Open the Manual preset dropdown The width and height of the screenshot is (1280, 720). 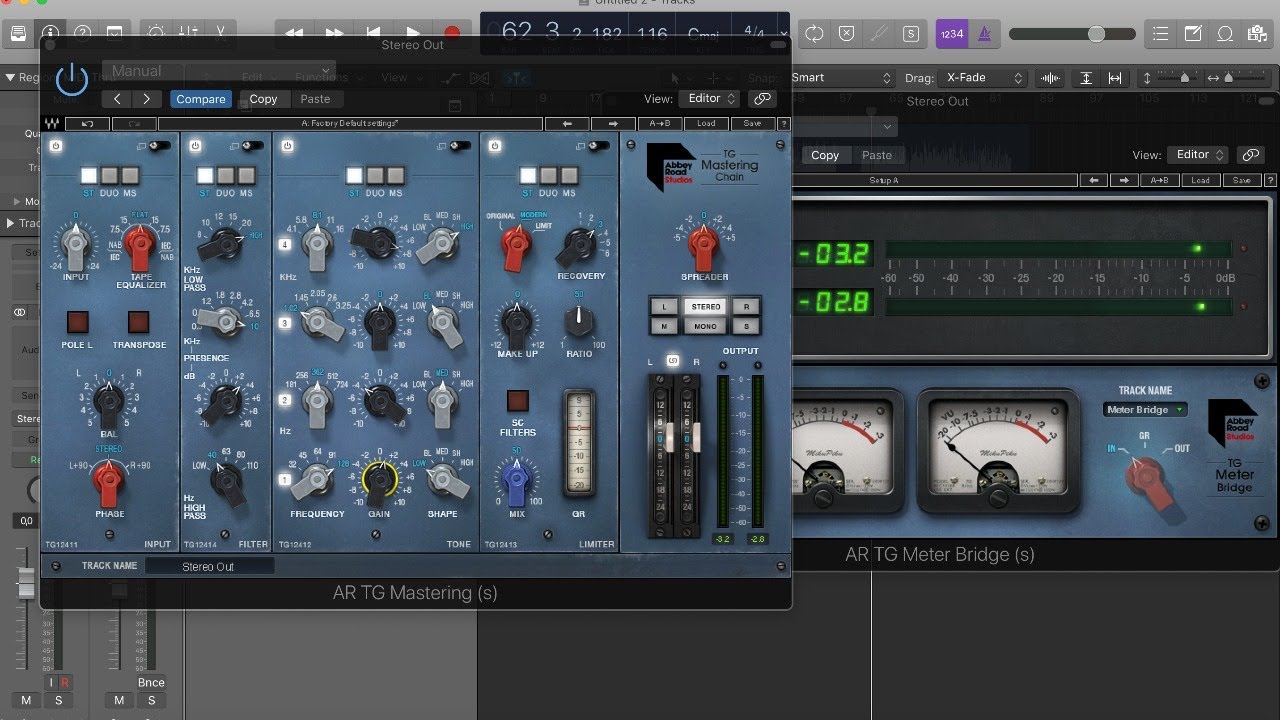pyautogui.click(x=217, y=72)
